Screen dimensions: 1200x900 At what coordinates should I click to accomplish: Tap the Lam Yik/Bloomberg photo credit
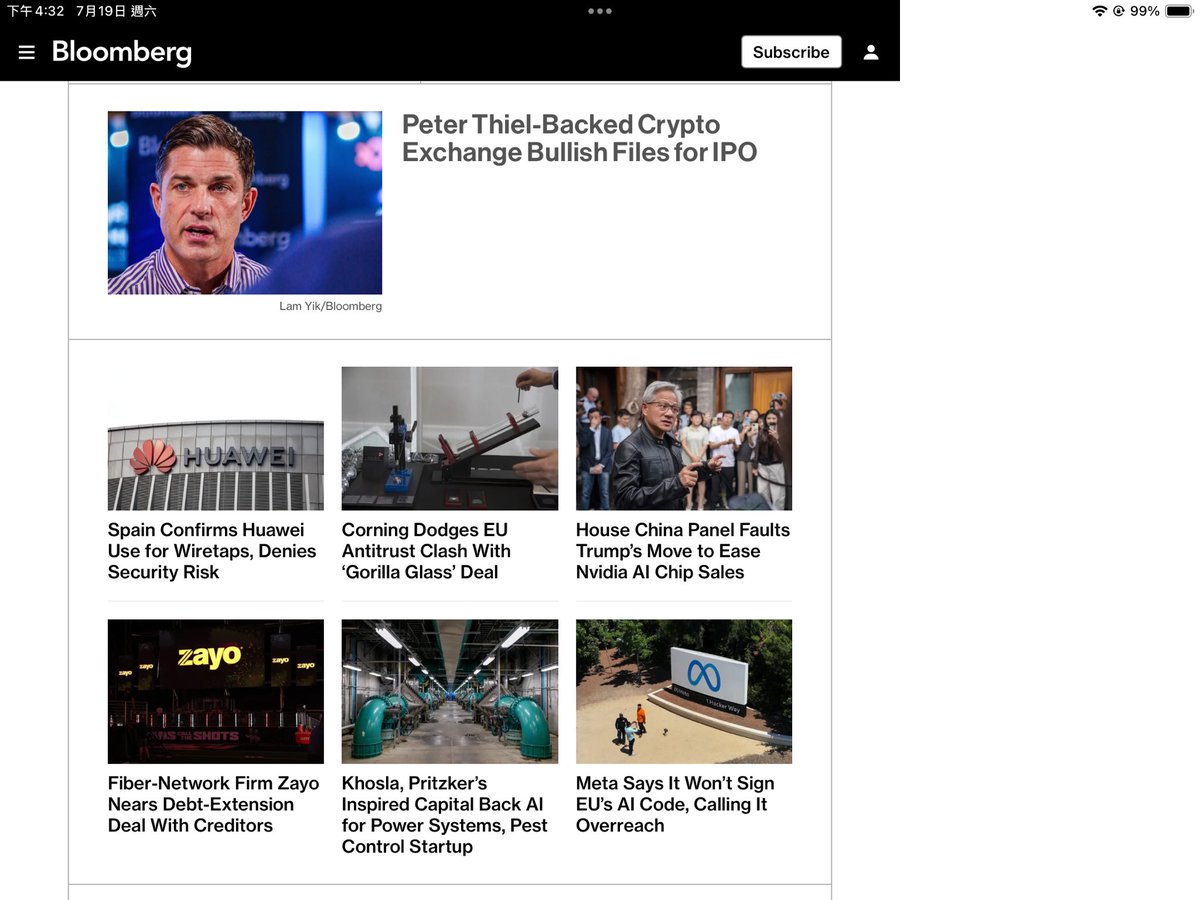tap(330, 306)
